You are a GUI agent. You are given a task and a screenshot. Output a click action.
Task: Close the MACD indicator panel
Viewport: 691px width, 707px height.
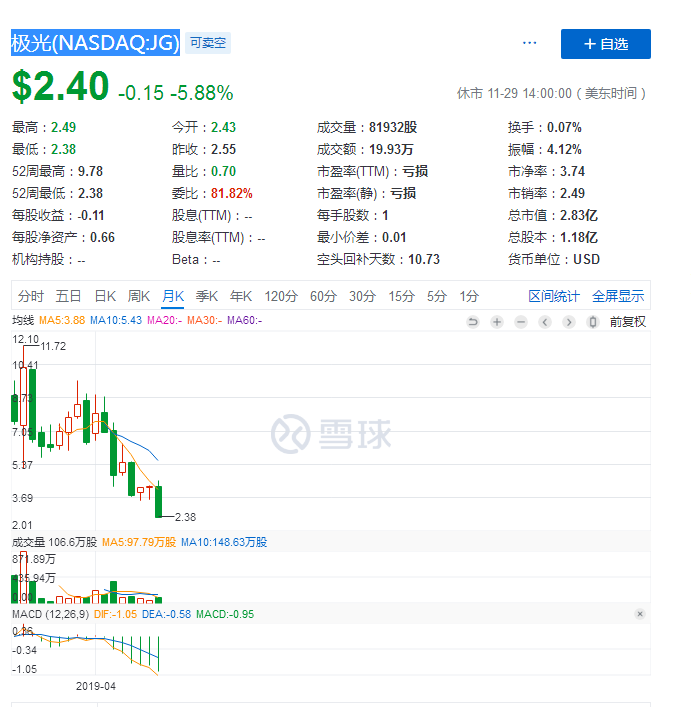point(640,614)
